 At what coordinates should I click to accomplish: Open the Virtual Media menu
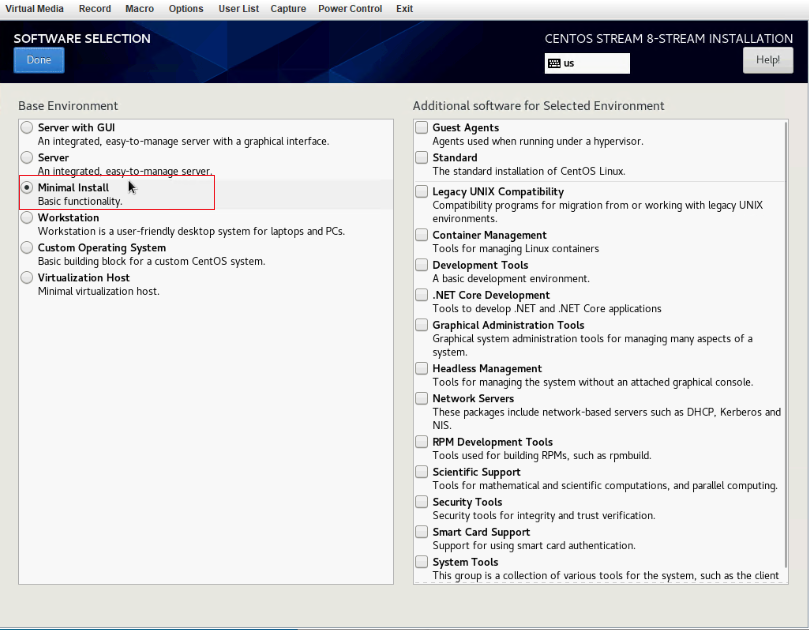35,9
